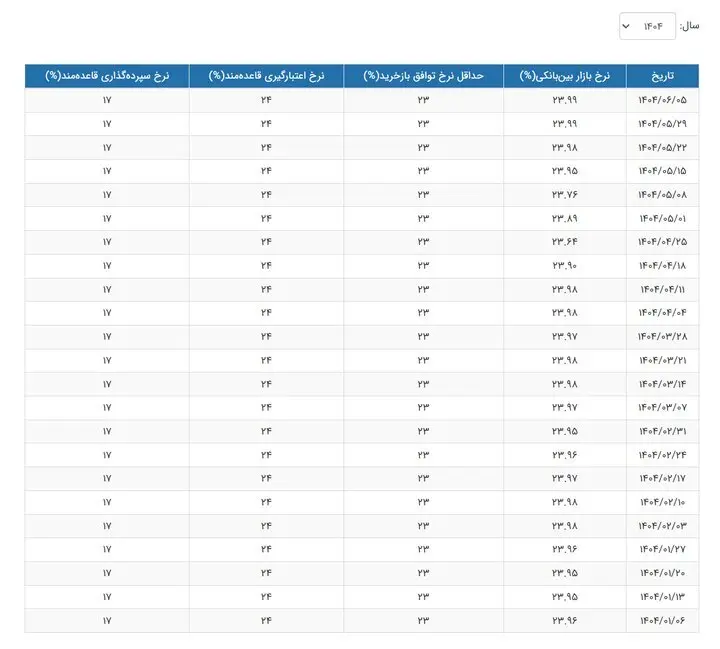
Task: Click deposit rate 17 in the 1404/05/15 row
Action: point(107,171)
